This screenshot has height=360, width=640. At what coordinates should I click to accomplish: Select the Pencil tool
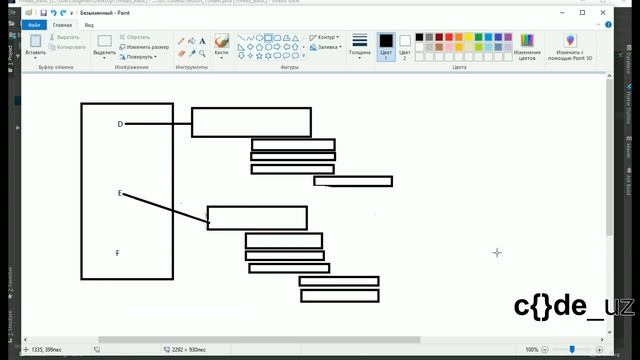181,41
